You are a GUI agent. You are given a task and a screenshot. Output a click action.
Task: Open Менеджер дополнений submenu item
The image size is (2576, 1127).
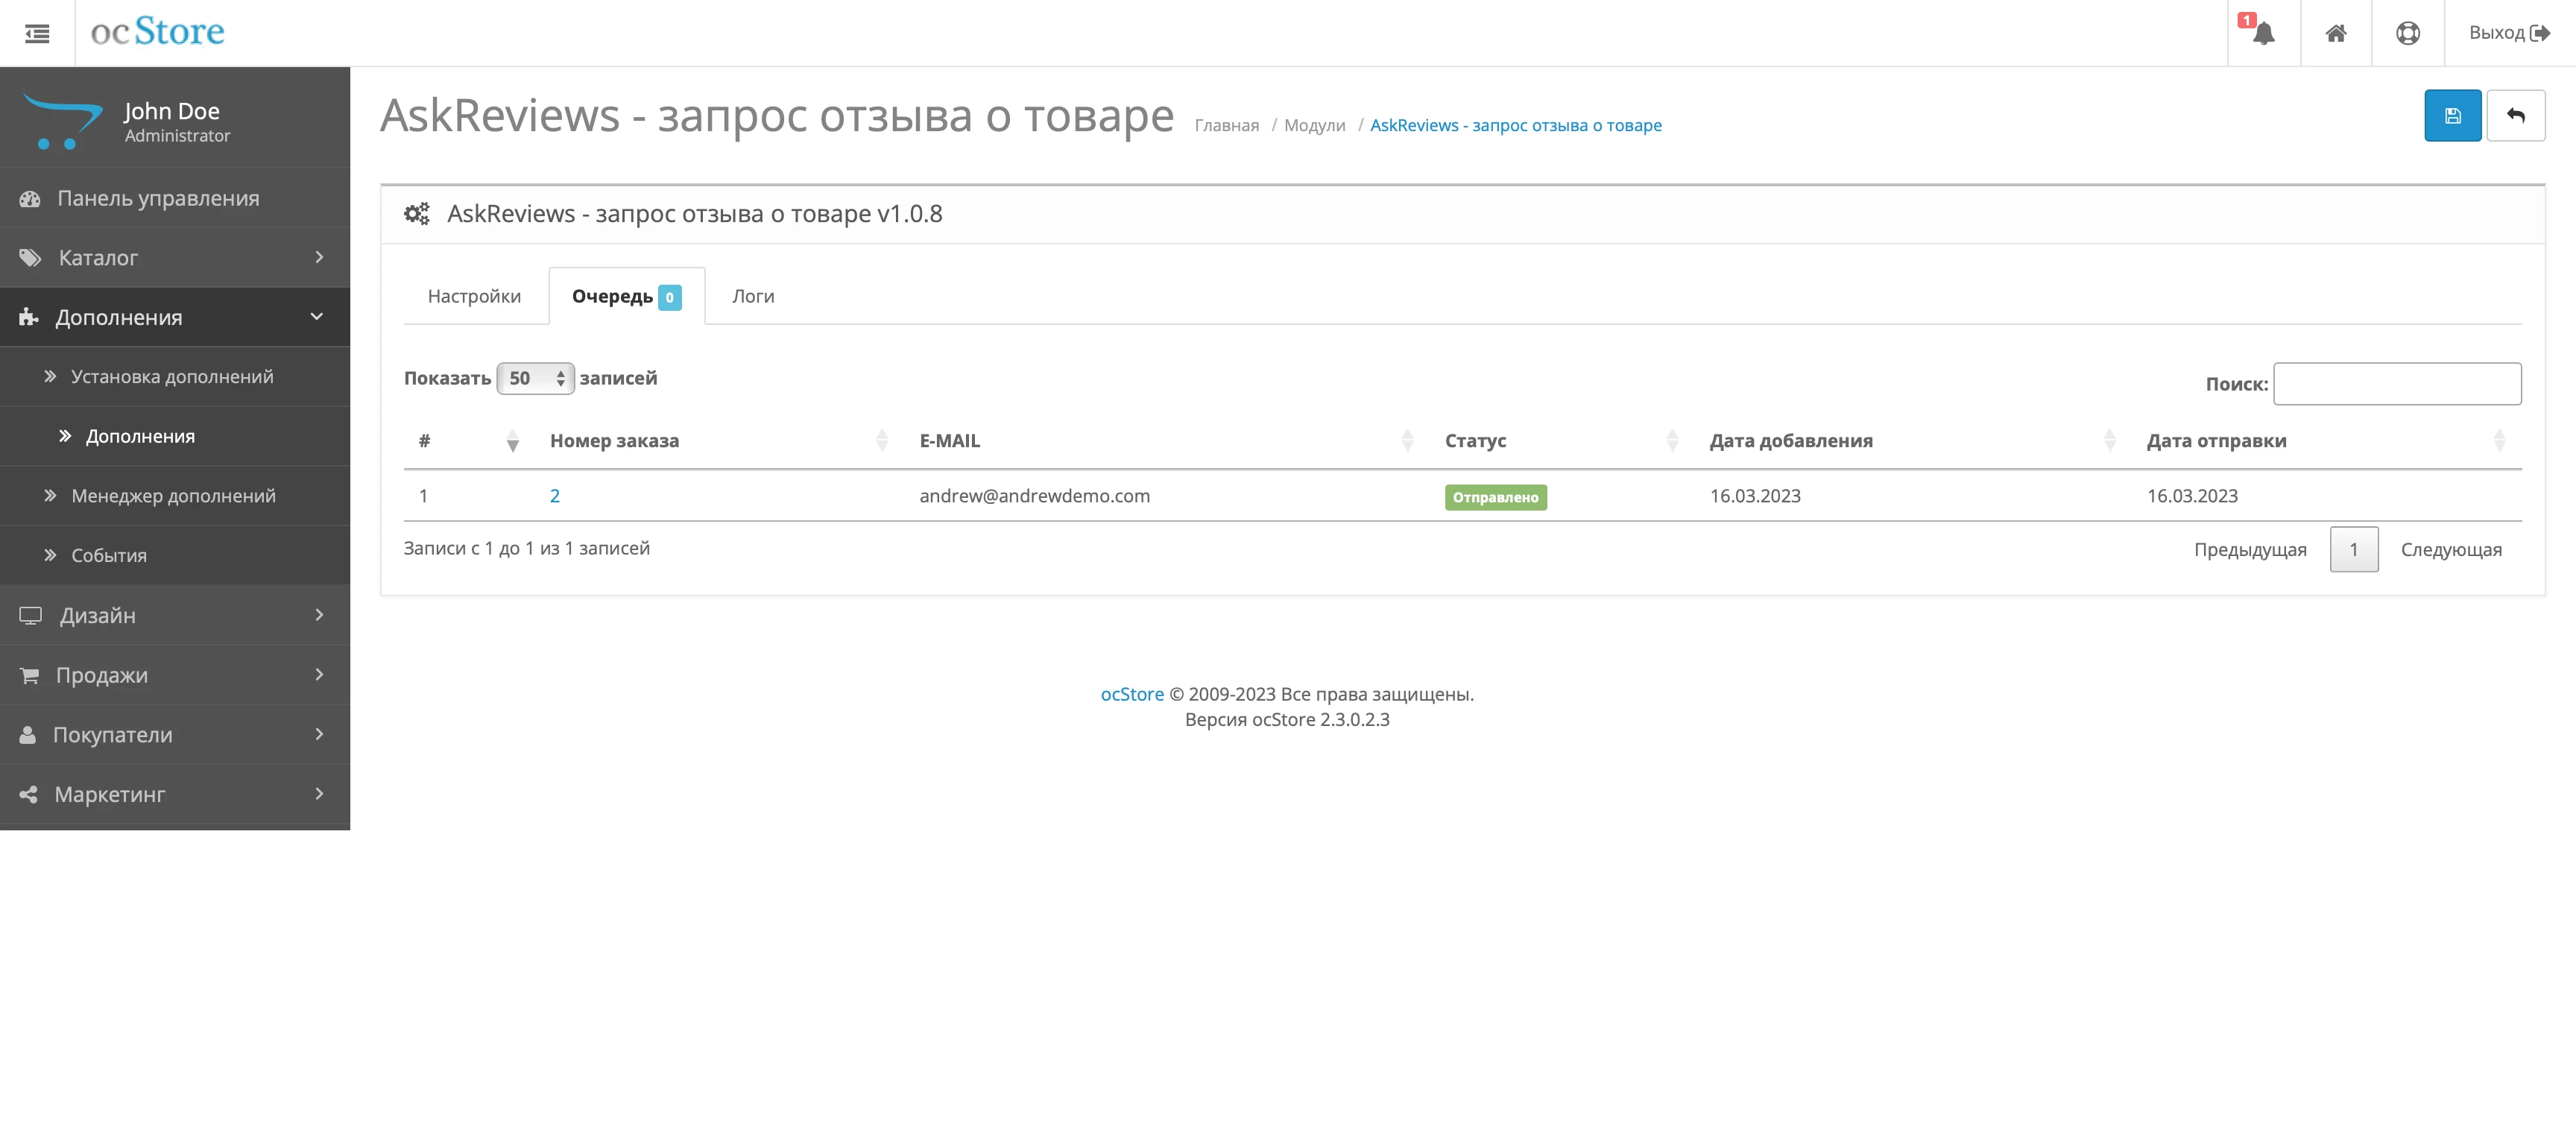click(x=175, y=496)
